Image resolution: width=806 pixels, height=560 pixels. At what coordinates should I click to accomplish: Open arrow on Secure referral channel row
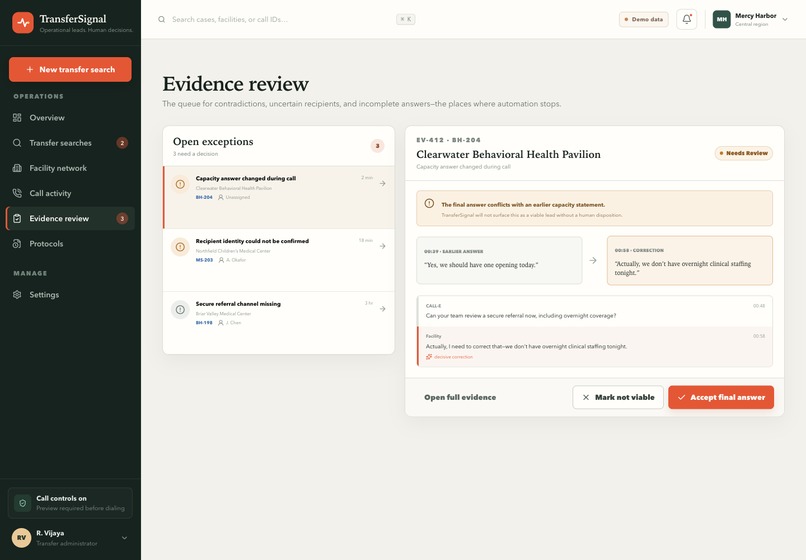tap(382, 309)
